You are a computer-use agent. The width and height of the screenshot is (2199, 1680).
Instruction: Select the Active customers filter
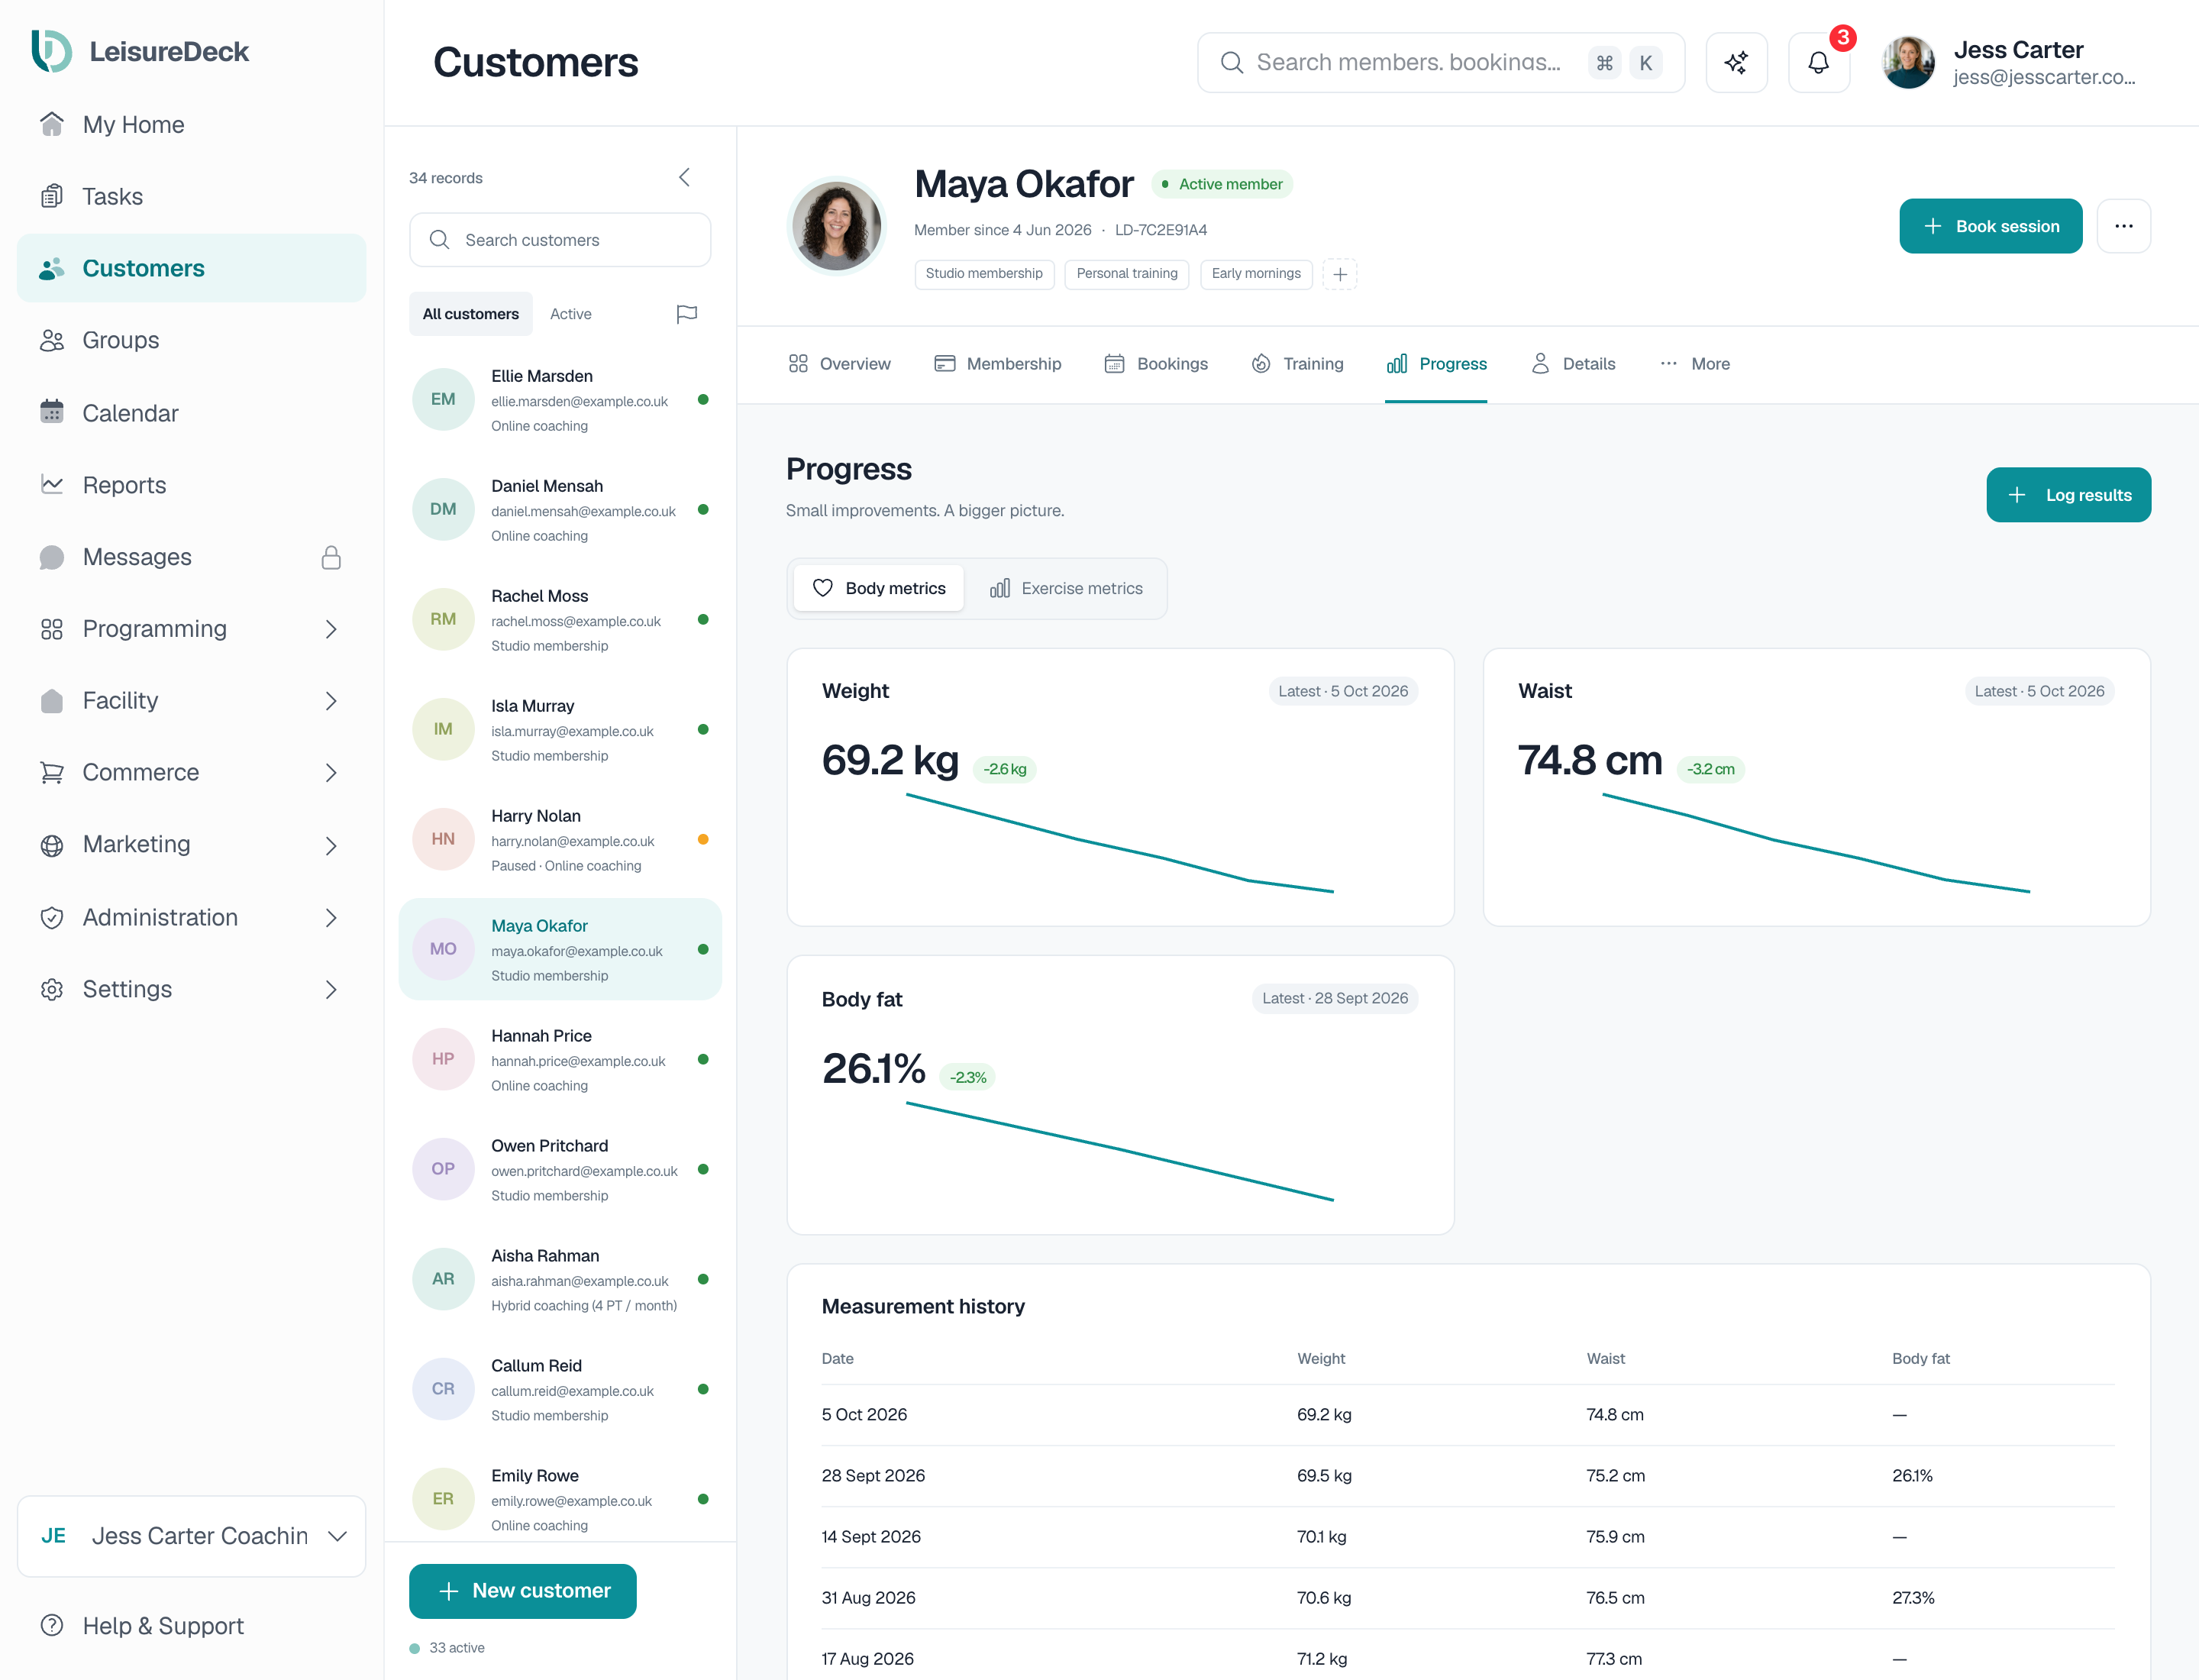pyautogui.click(x=570, y=314)
